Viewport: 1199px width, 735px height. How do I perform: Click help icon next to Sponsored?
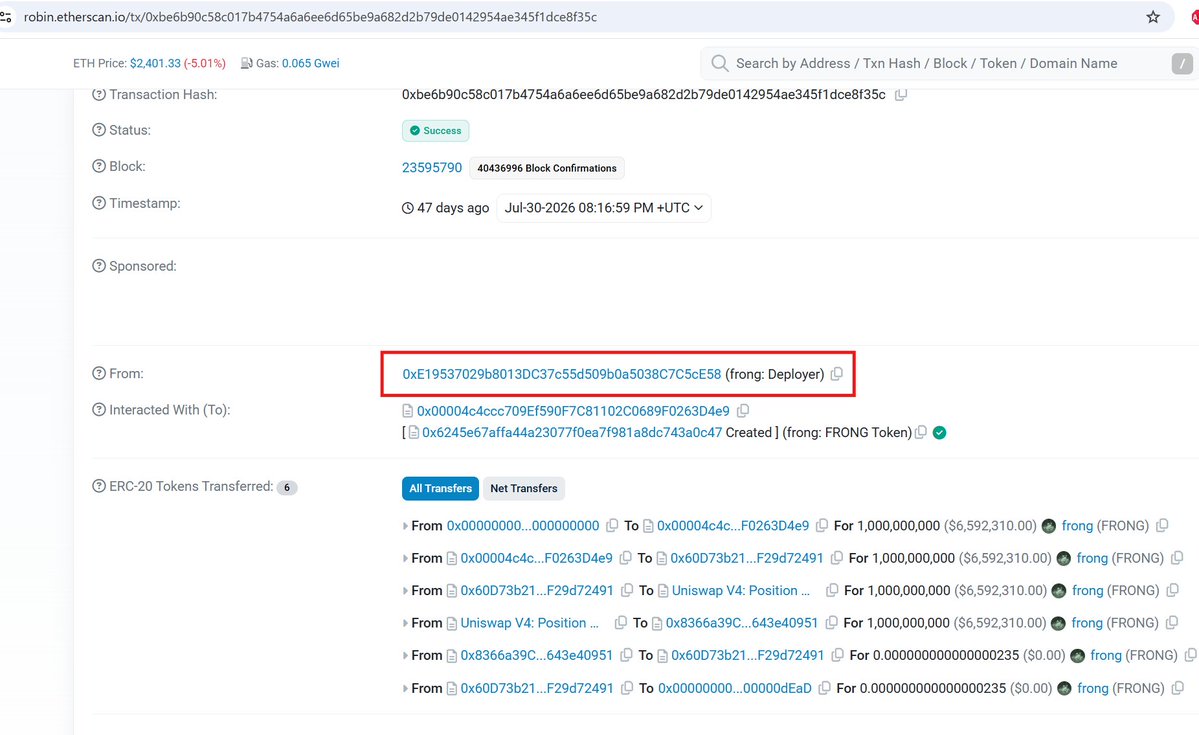tap(99, 265)
